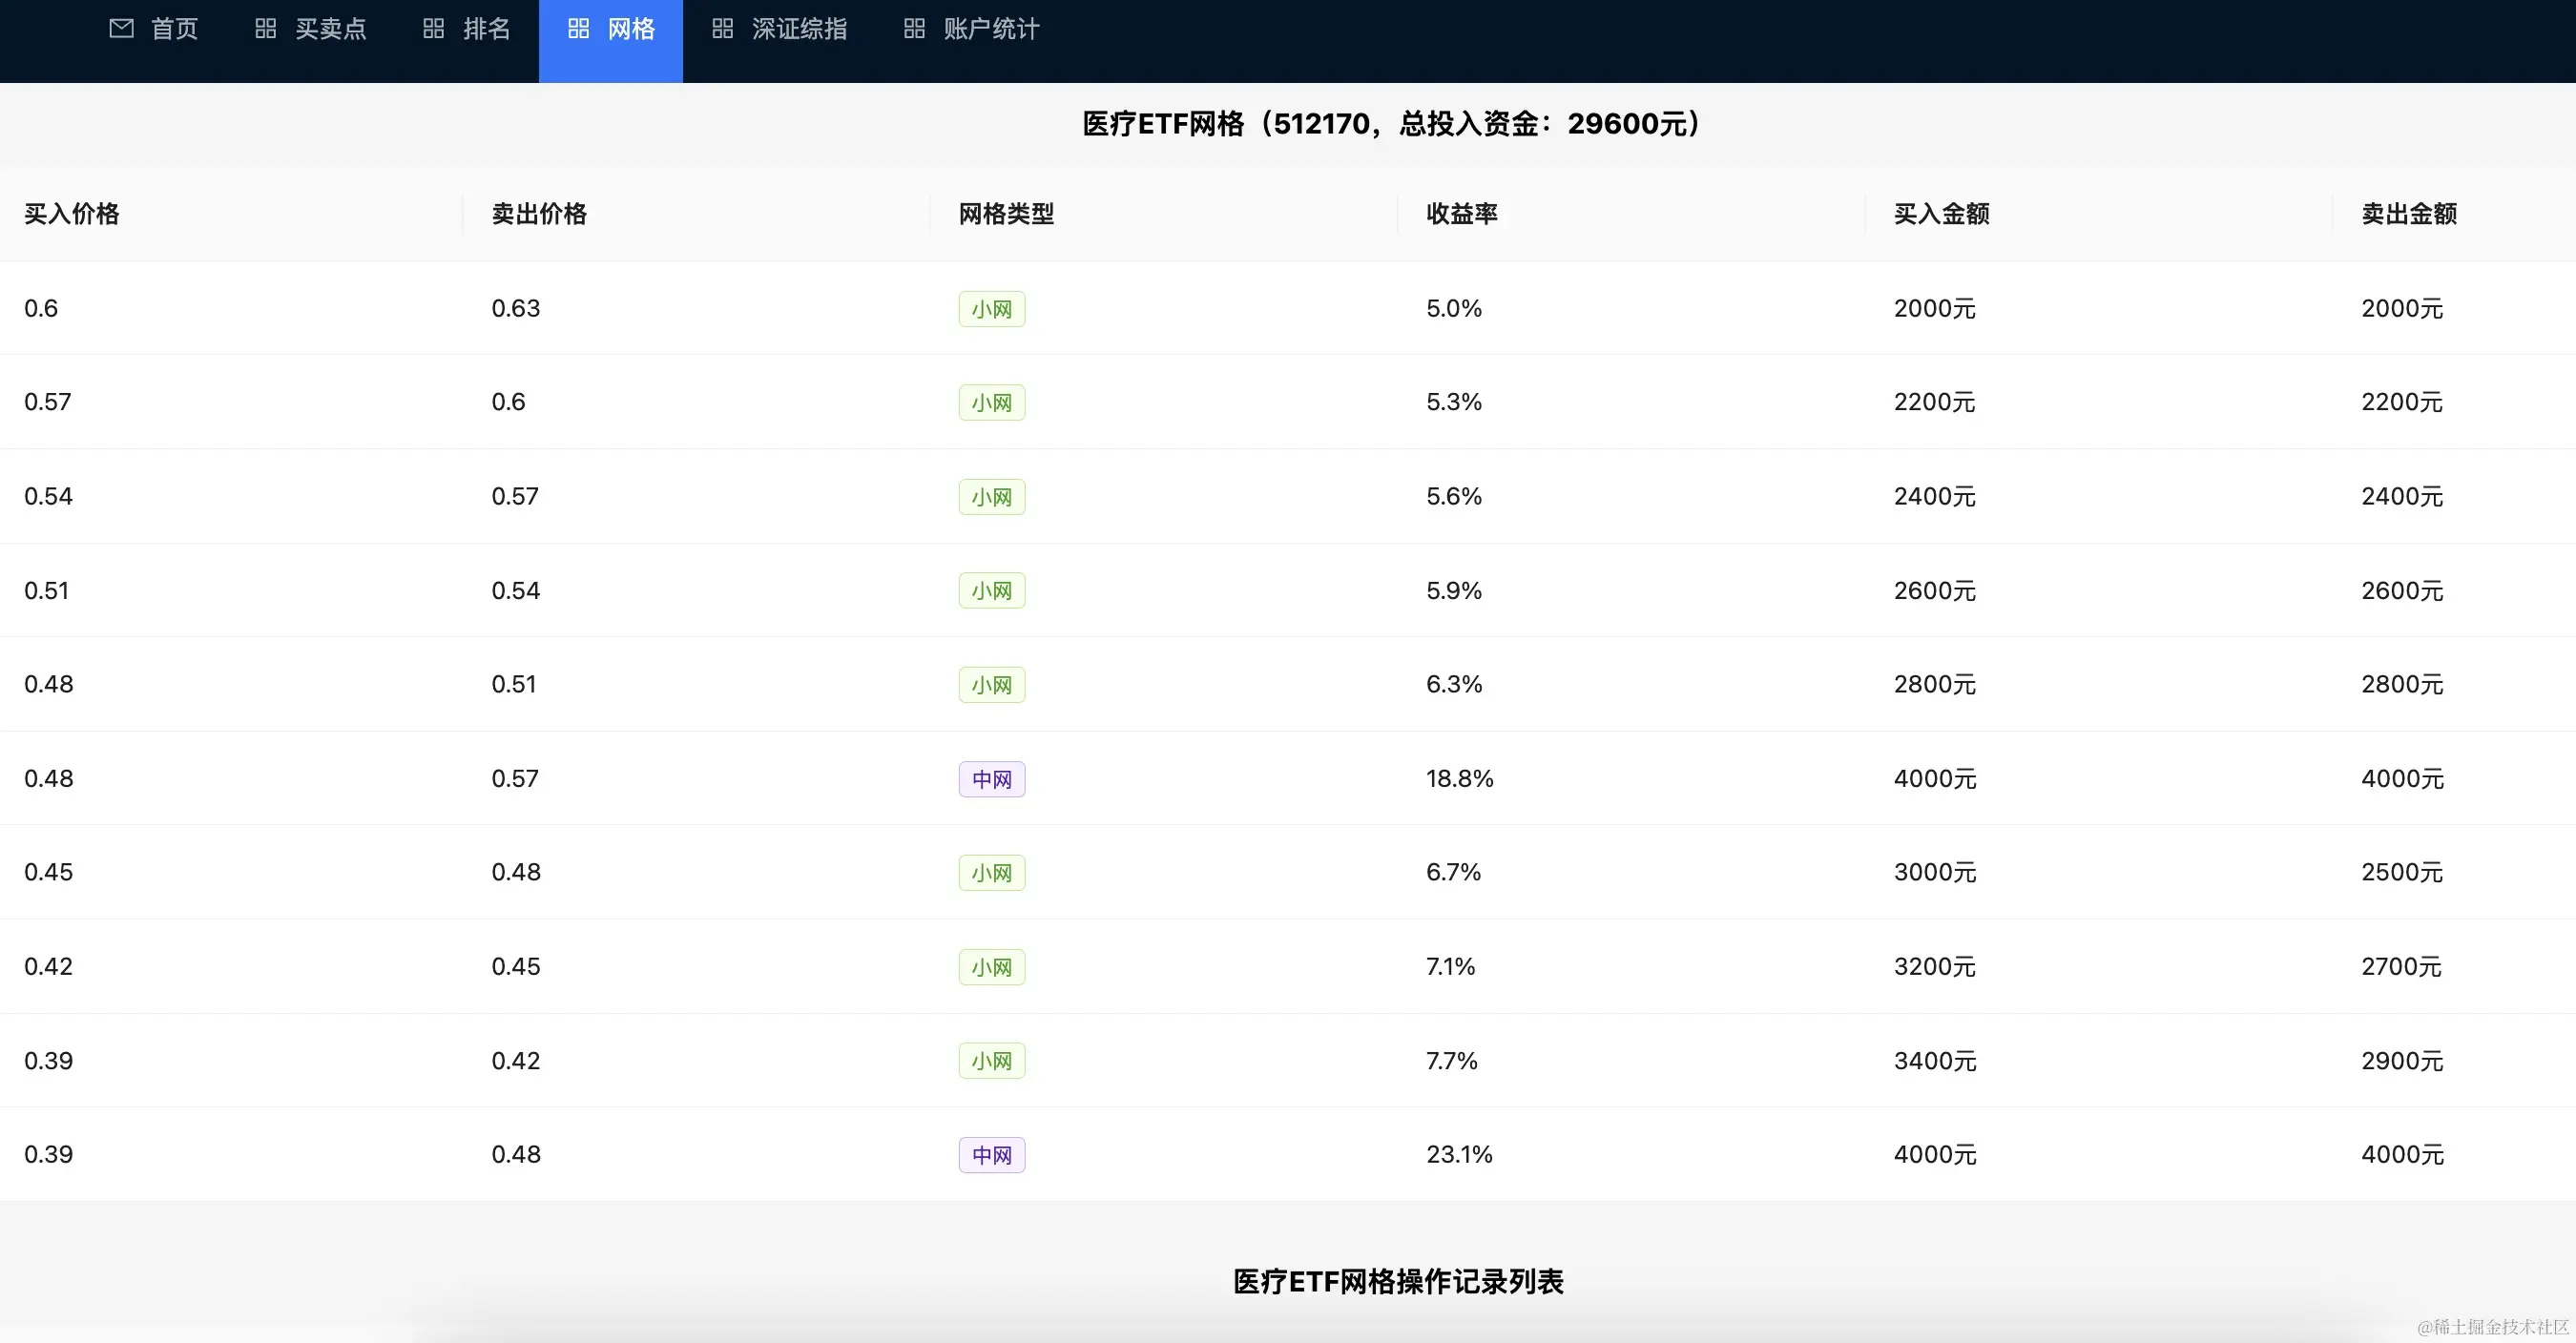Image resolution: width=2576 pixels, height=1343 pixels.
Task: Open the 账户统计 menu item
Action: pos(991,29)
